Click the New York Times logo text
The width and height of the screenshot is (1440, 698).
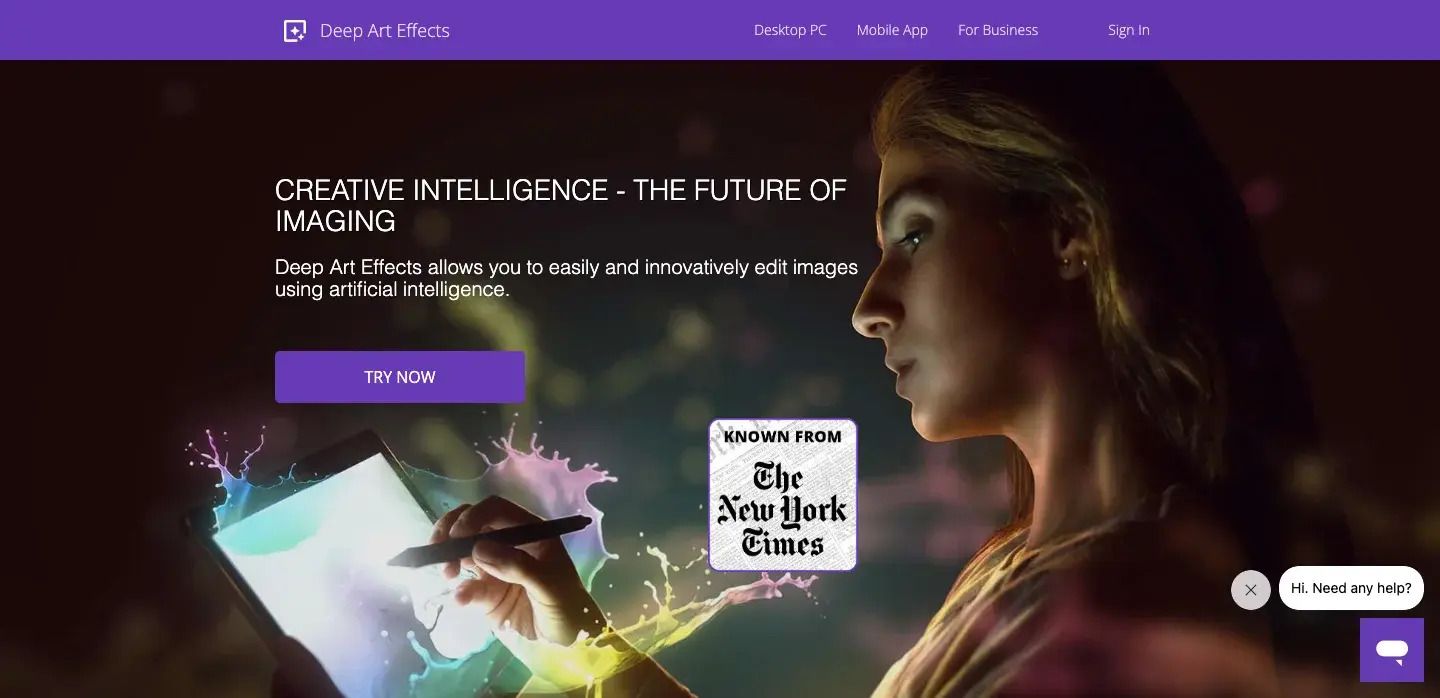point(783,509)
